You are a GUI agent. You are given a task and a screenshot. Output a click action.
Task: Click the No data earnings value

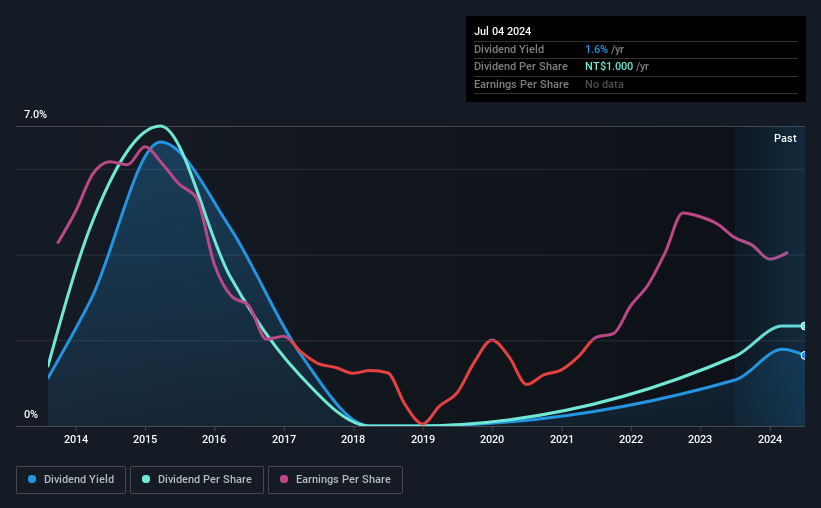click(604, 84)
